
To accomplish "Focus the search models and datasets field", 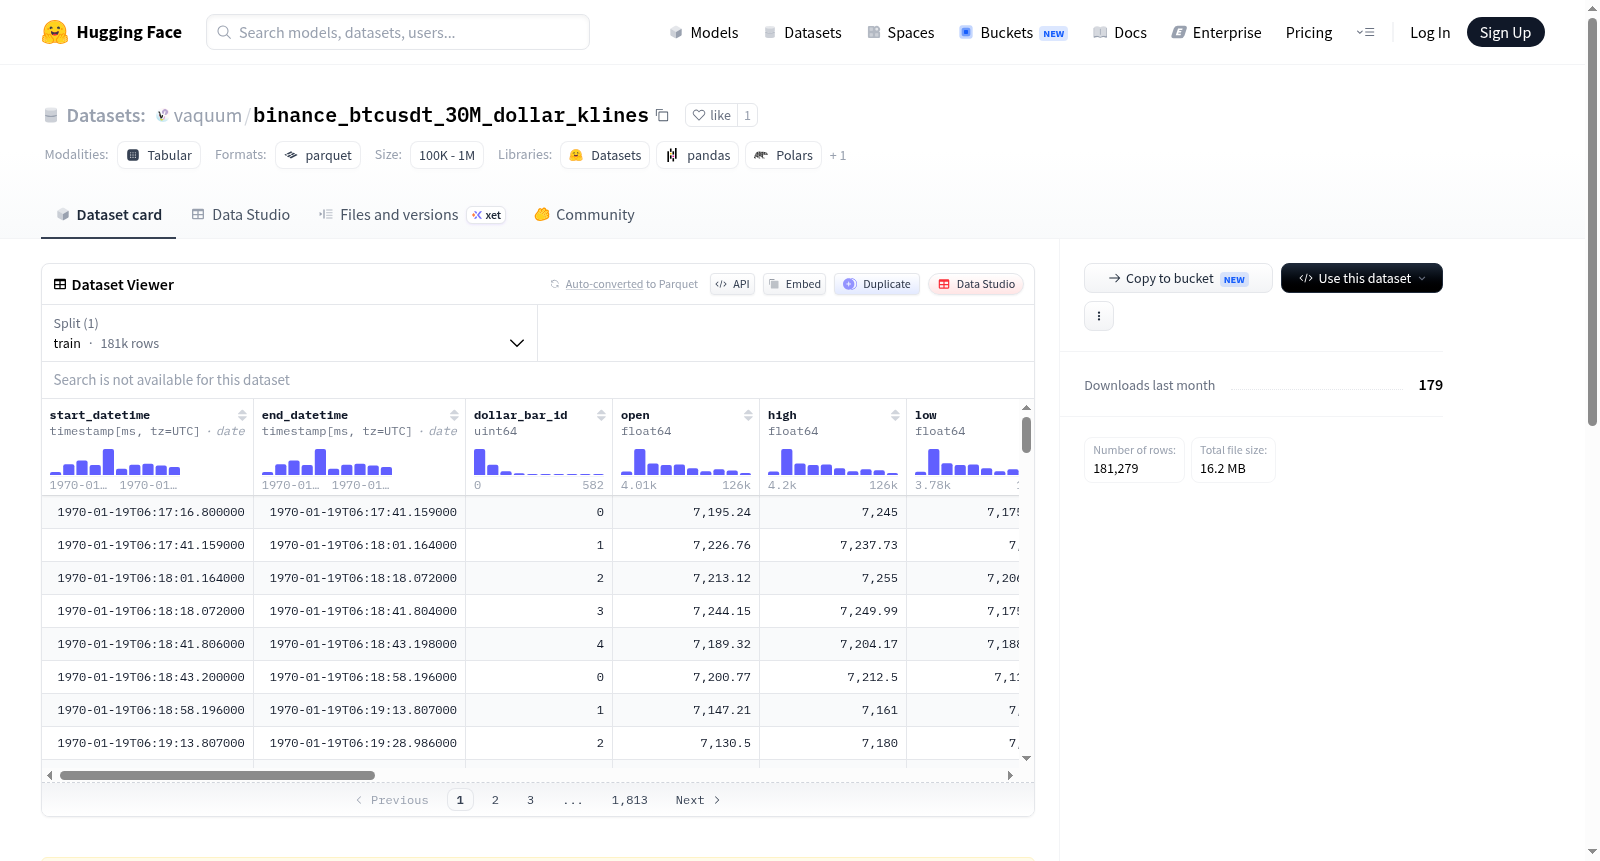I will coord(398,32).
